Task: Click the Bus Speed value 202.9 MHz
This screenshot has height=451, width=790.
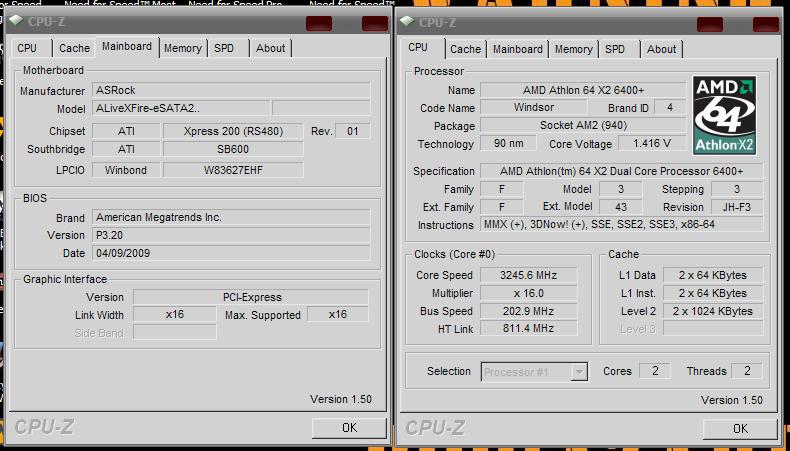Action: (529, 311)
